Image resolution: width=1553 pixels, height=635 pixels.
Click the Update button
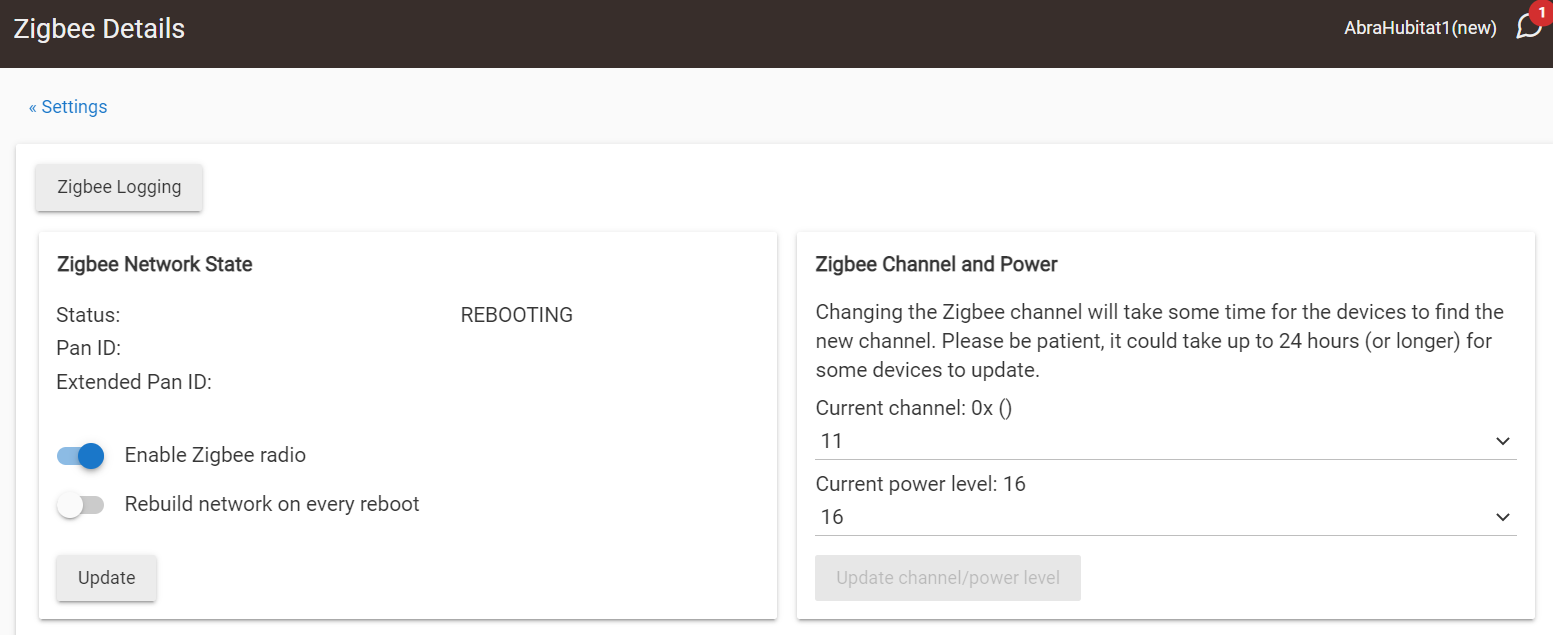pos(106,578)
